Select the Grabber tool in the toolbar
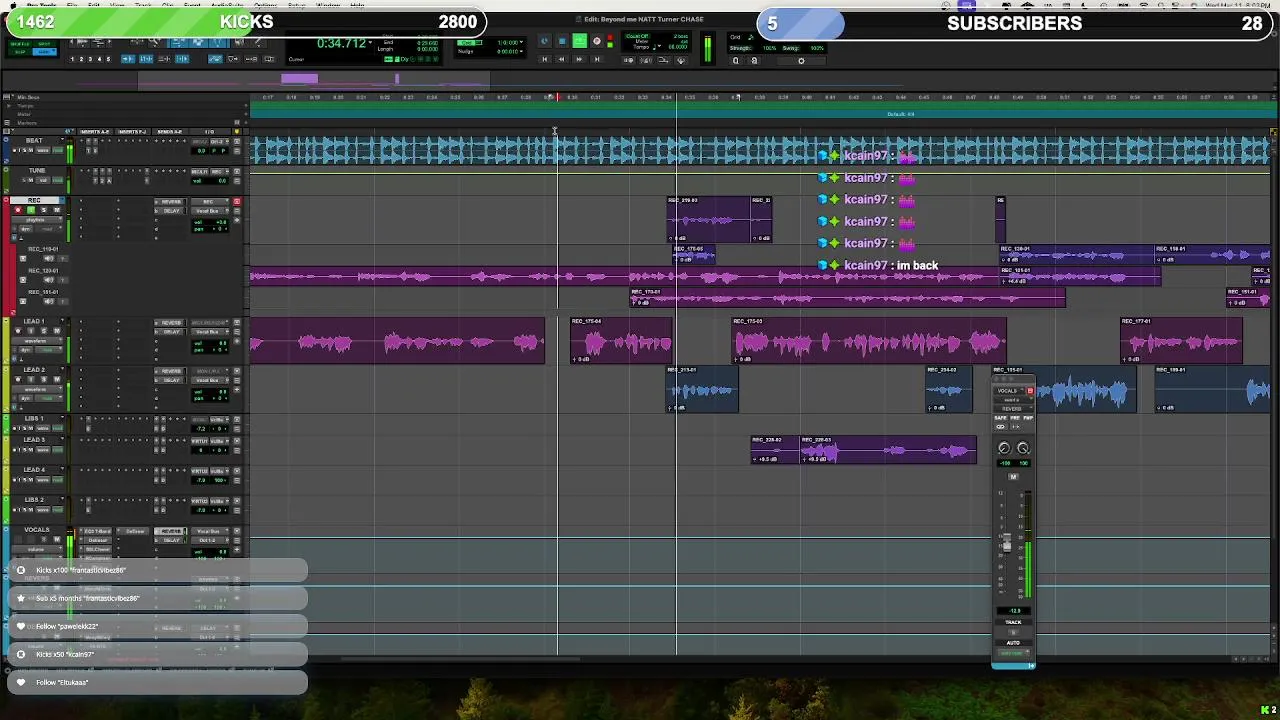 (x=217, y=42)
